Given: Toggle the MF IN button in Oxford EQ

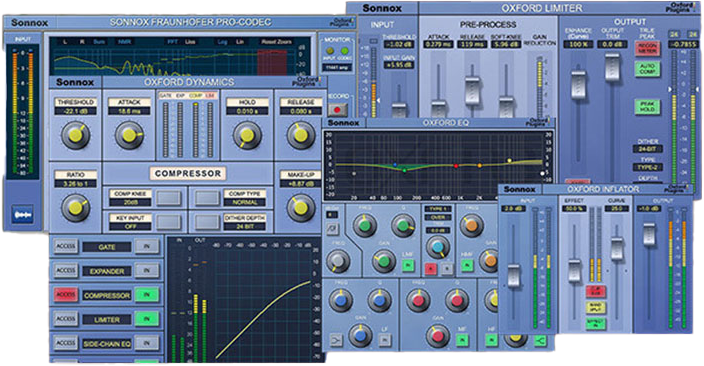Looking at the screenshot, I should click(x=462, y=340).
